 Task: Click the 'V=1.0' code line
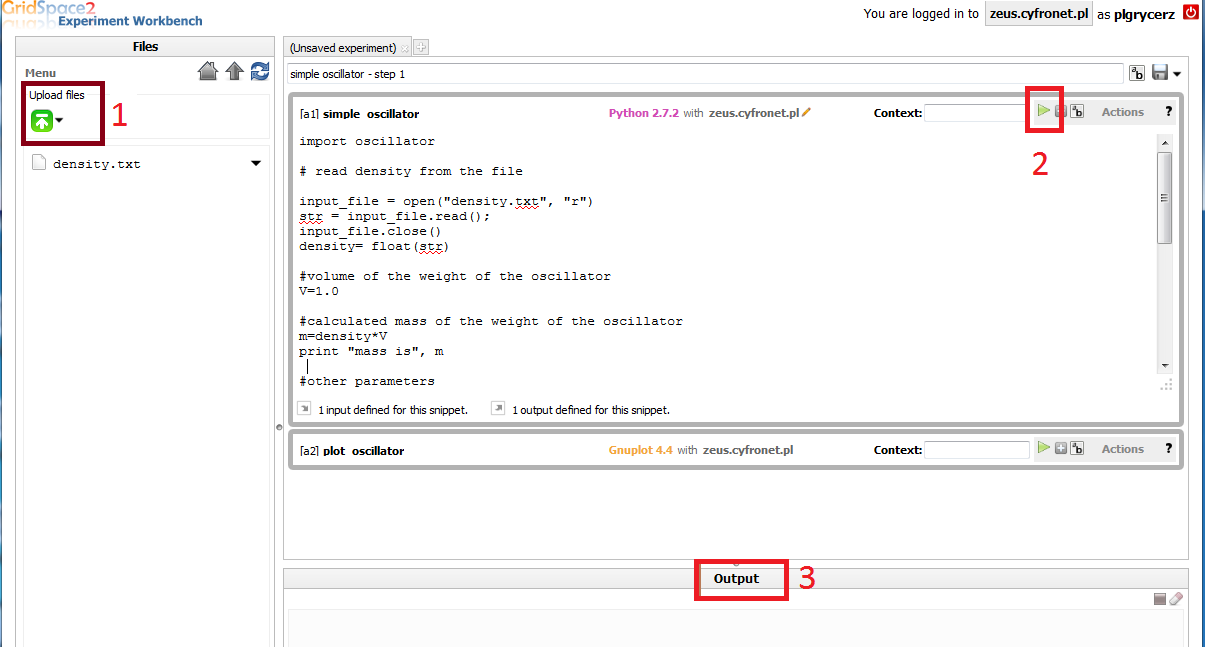[x=319, y=291]
